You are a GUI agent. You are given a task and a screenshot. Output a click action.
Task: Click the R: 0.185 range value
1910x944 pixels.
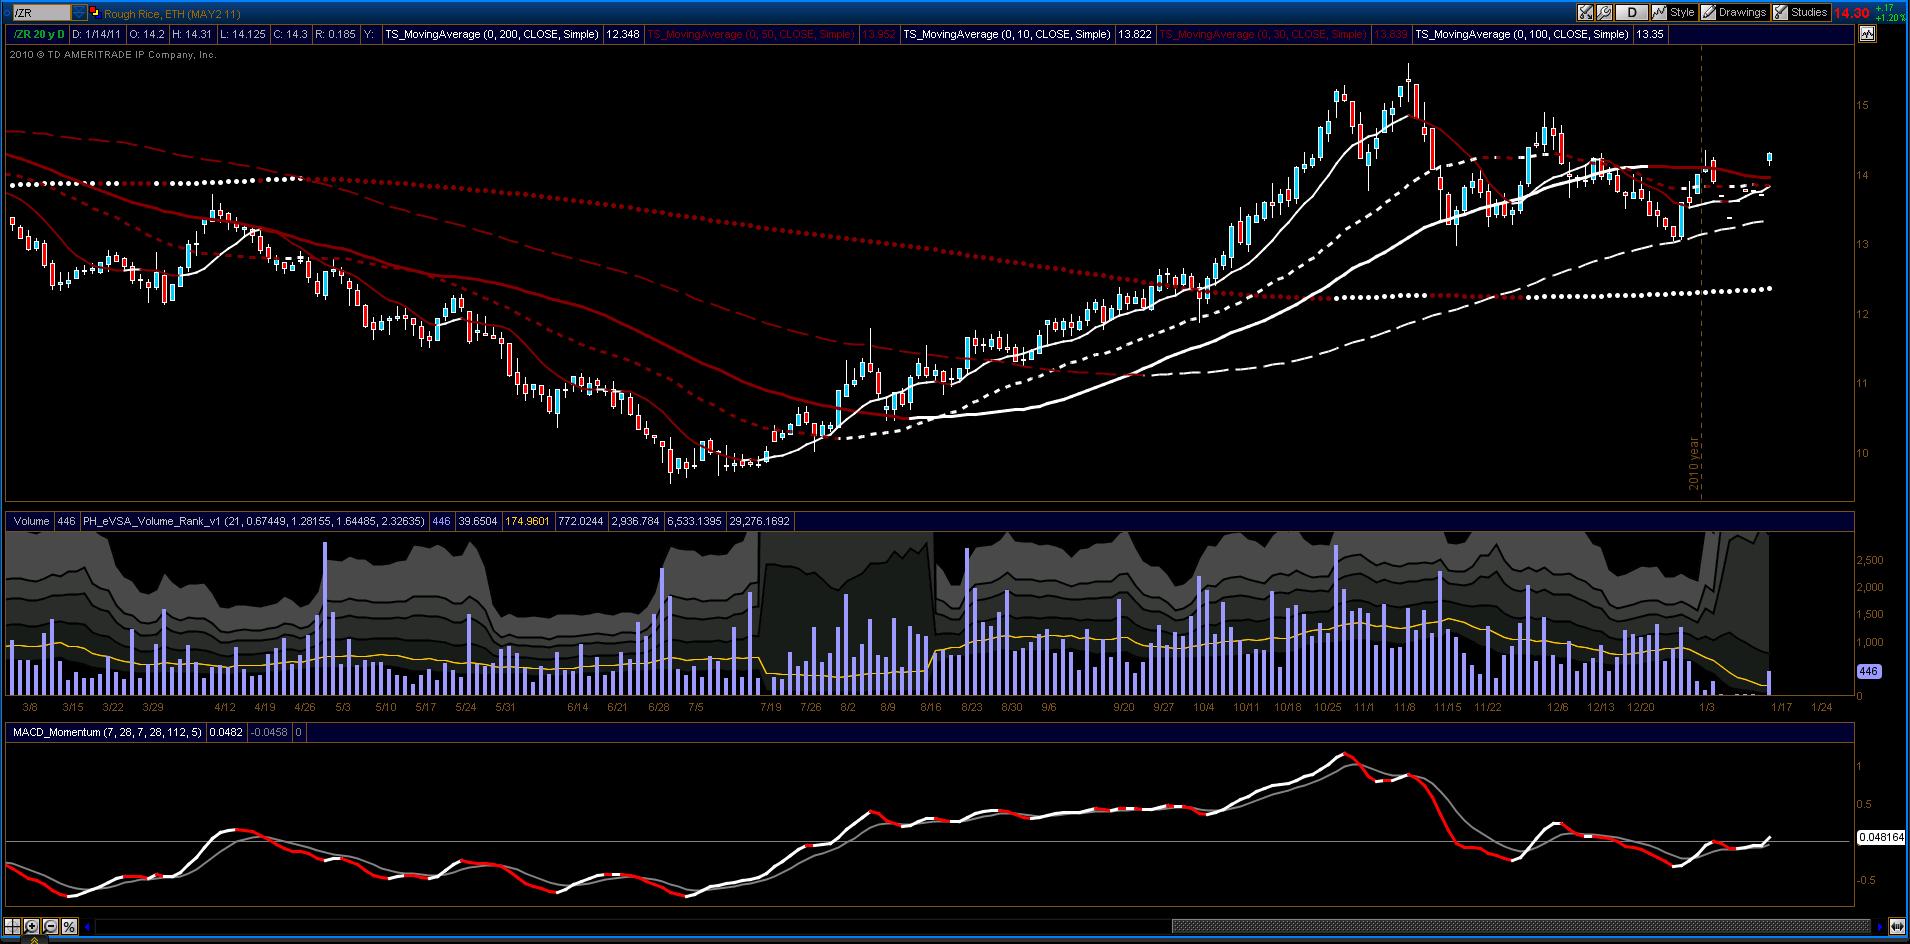point(335,34)
